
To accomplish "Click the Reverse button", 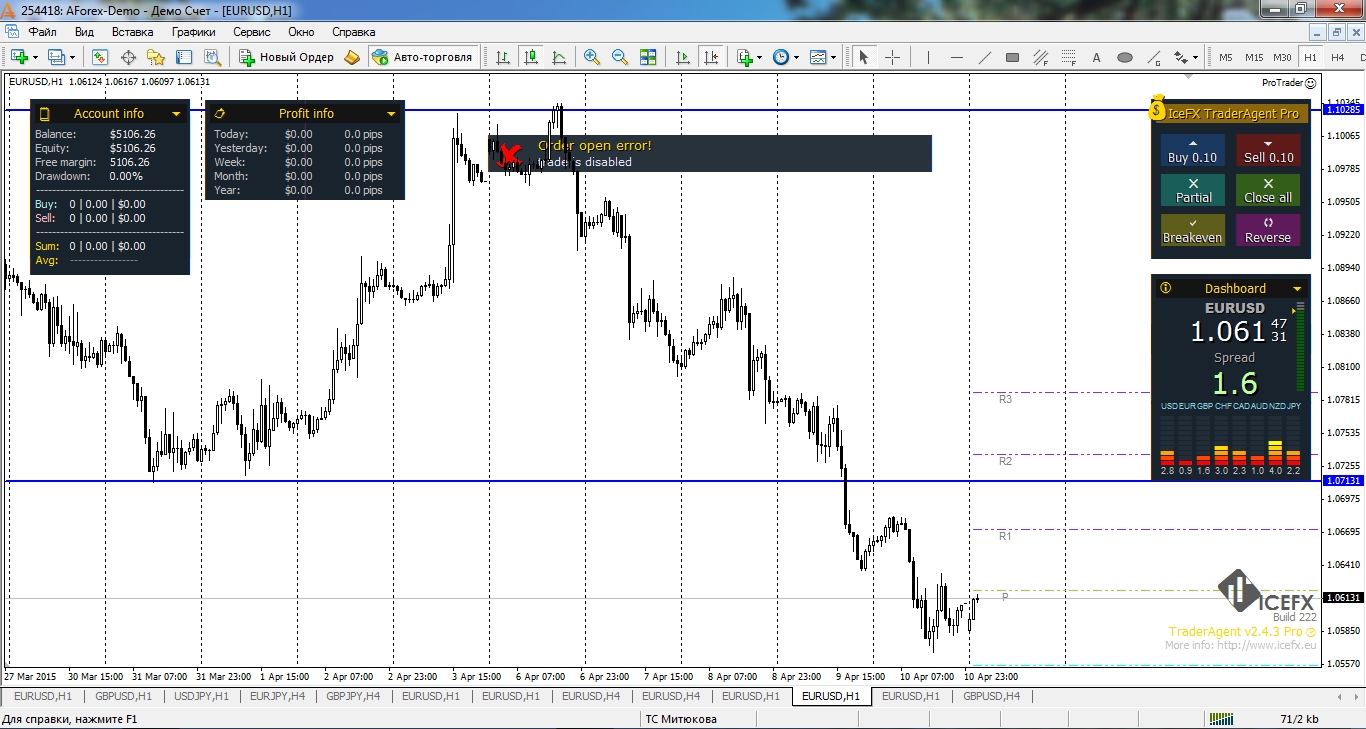I will (1268, 230).
